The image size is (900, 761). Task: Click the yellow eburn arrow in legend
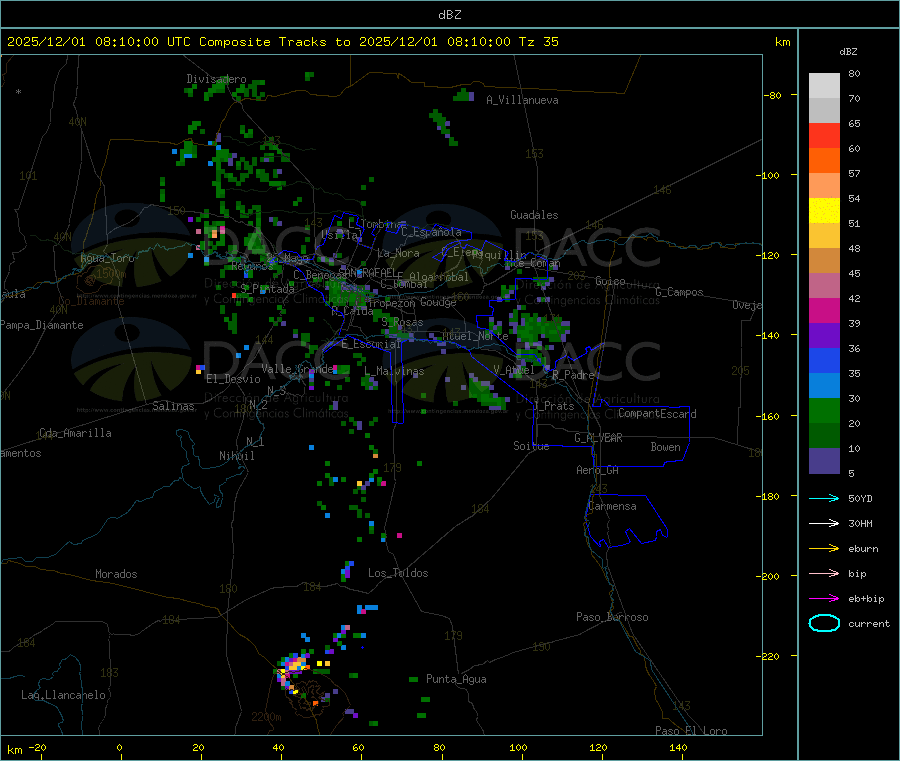[x=824, y=548]
